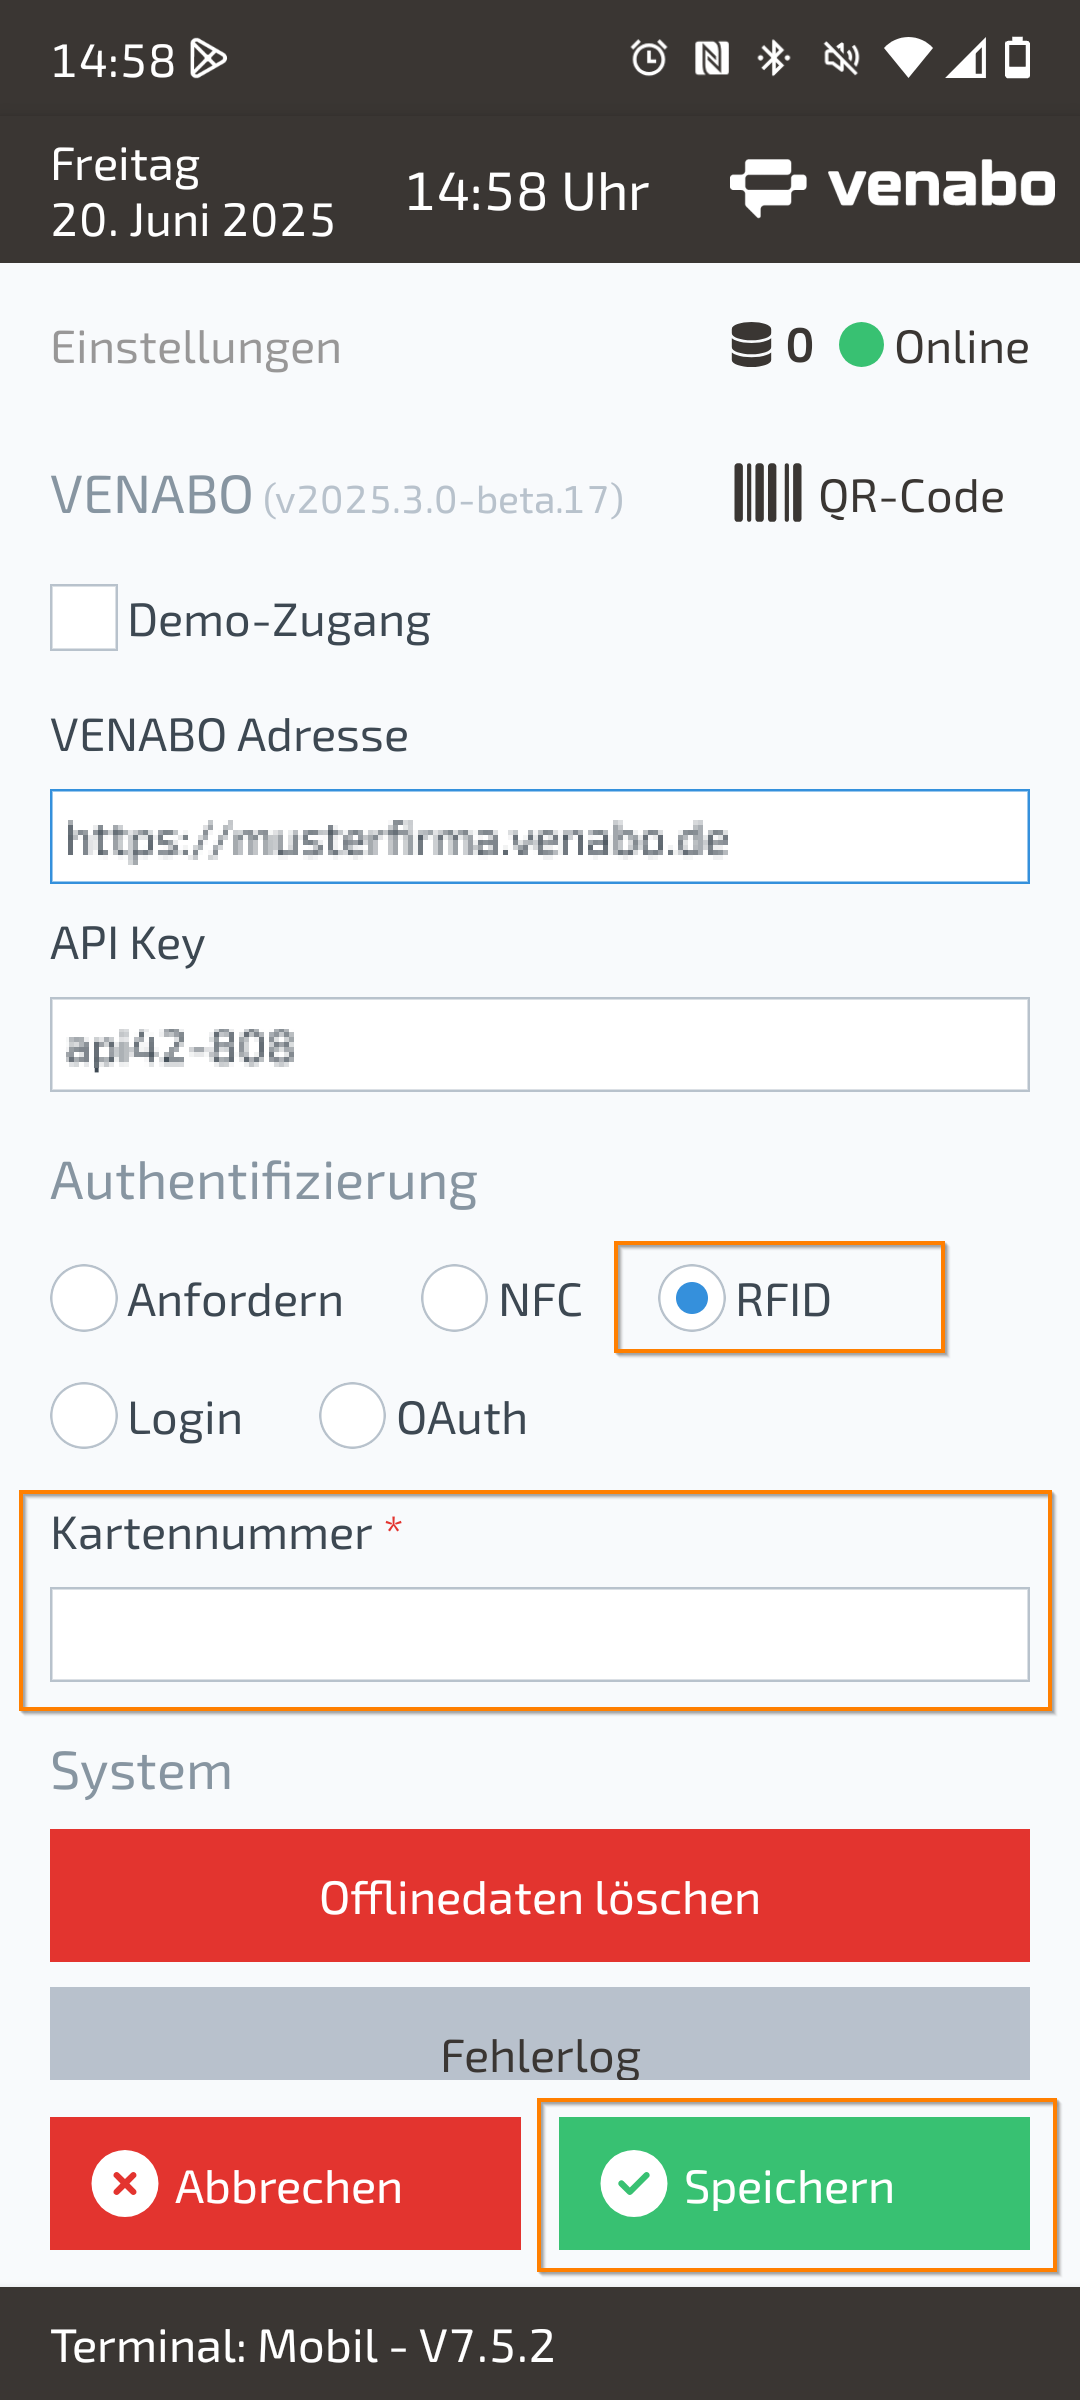The height and width of the screenshot is (2400, 1080).
Task: Select the Login radio option
Action: pos(84,1416)
